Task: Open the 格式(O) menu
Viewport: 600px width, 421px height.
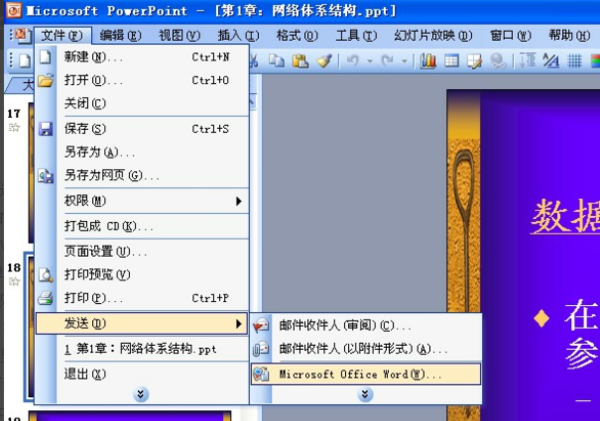Action: 297,36
